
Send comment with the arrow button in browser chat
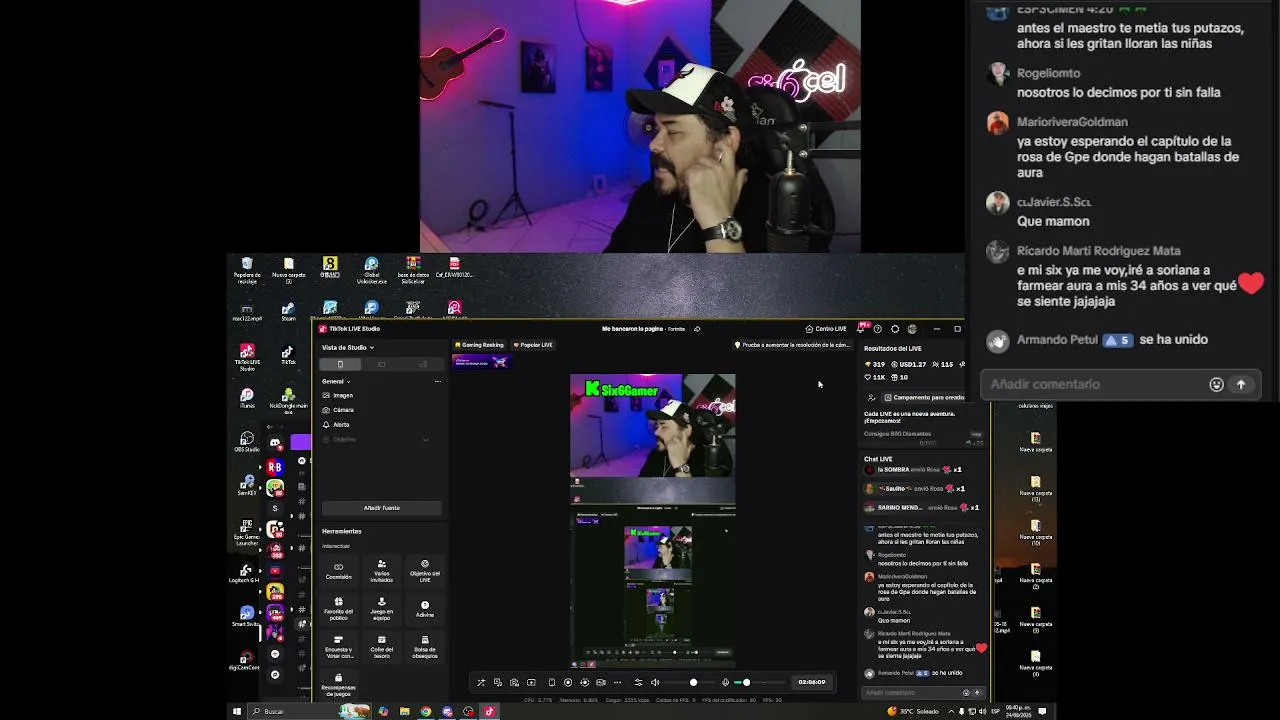pos(1241,384)
